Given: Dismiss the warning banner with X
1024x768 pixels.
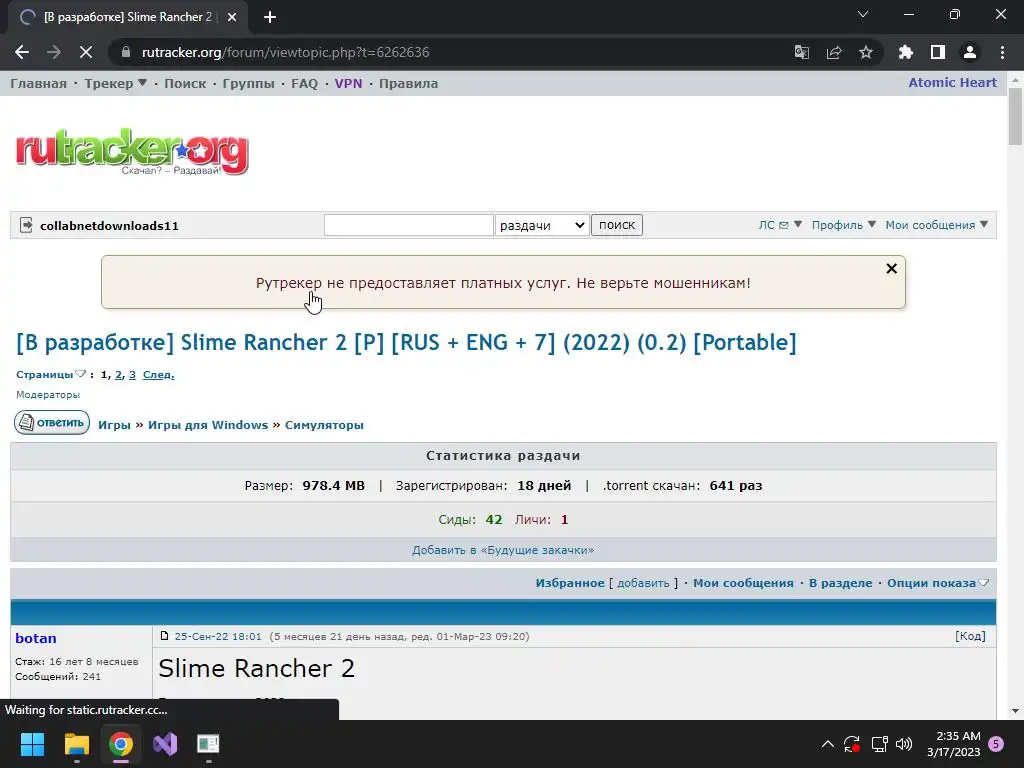Looking at the screenshot, I should [891, 268].
